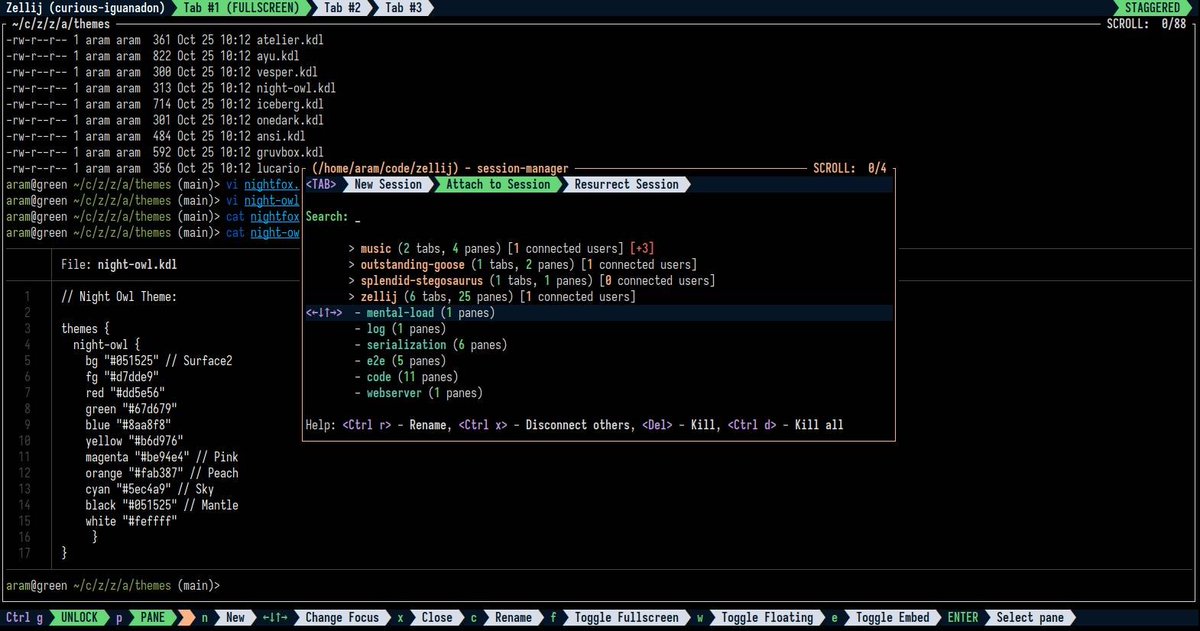Click the Ctrl g key in status bar

(x=24, y=618)
